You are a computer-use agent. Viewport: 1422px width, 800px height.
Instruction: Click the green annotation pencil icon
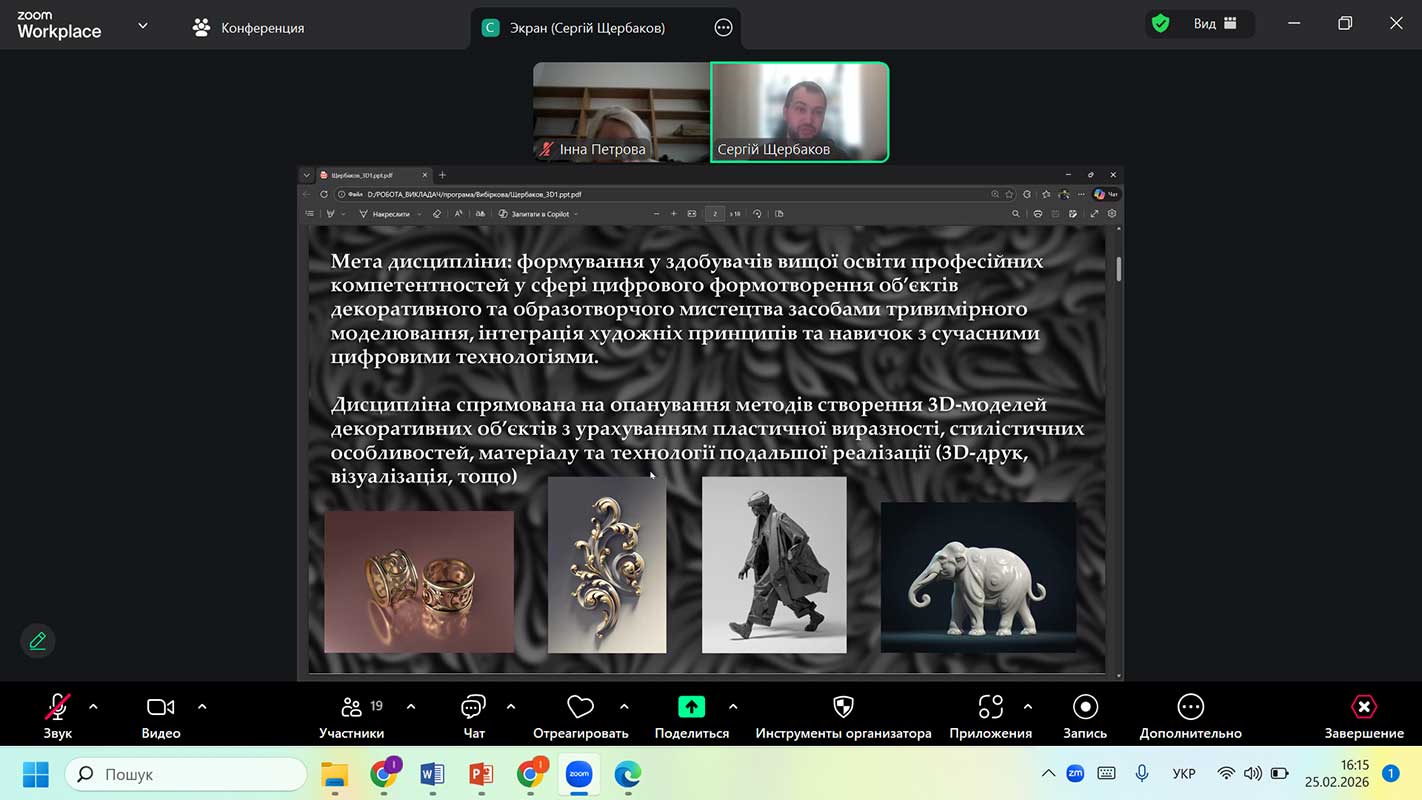click(x=38, y=641)
